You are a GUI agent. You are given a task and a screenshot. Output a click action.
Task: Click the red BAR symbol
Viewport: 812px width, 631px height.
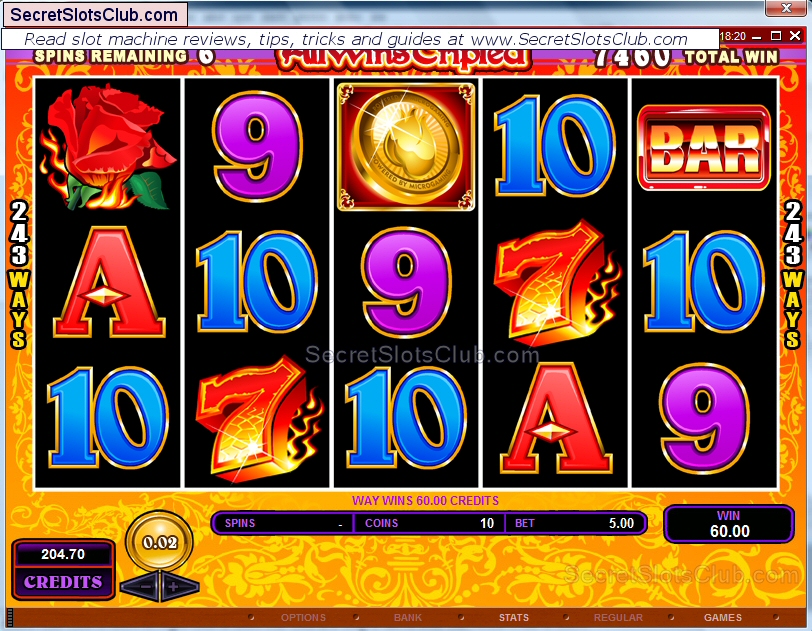pos(704,148)
